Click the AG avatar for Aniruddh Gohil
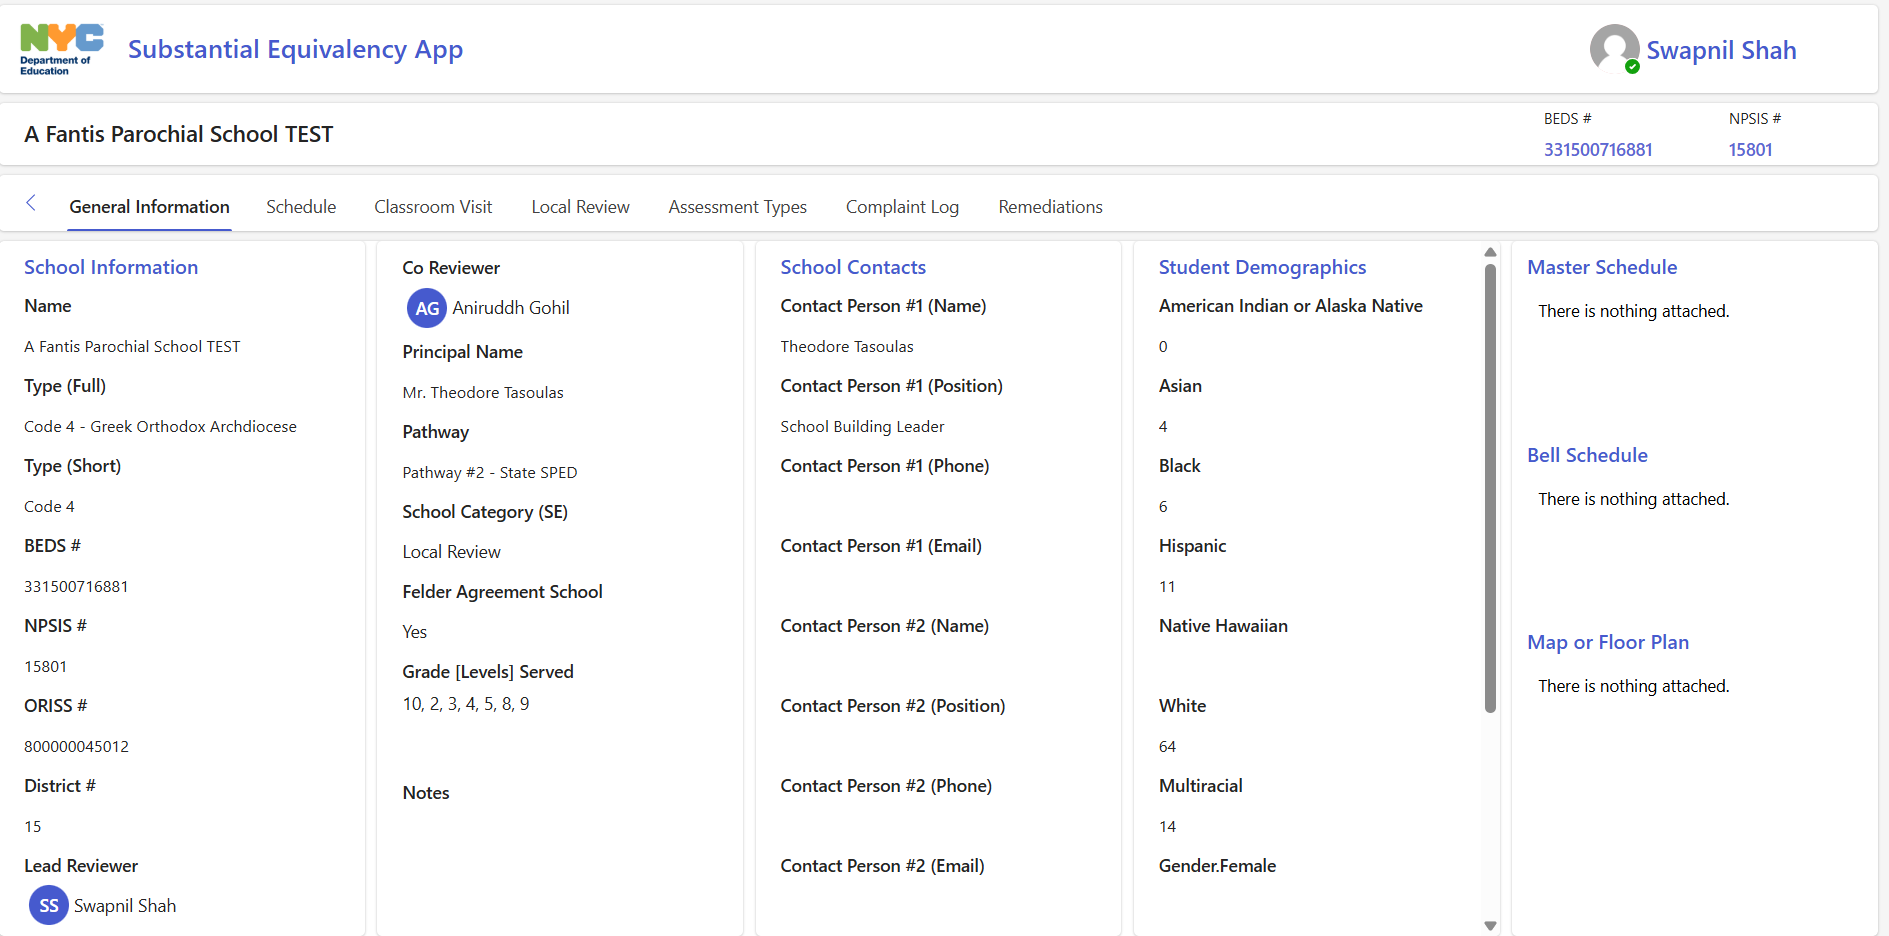This screenshot has width=1889, height=936. click(426, 308)
